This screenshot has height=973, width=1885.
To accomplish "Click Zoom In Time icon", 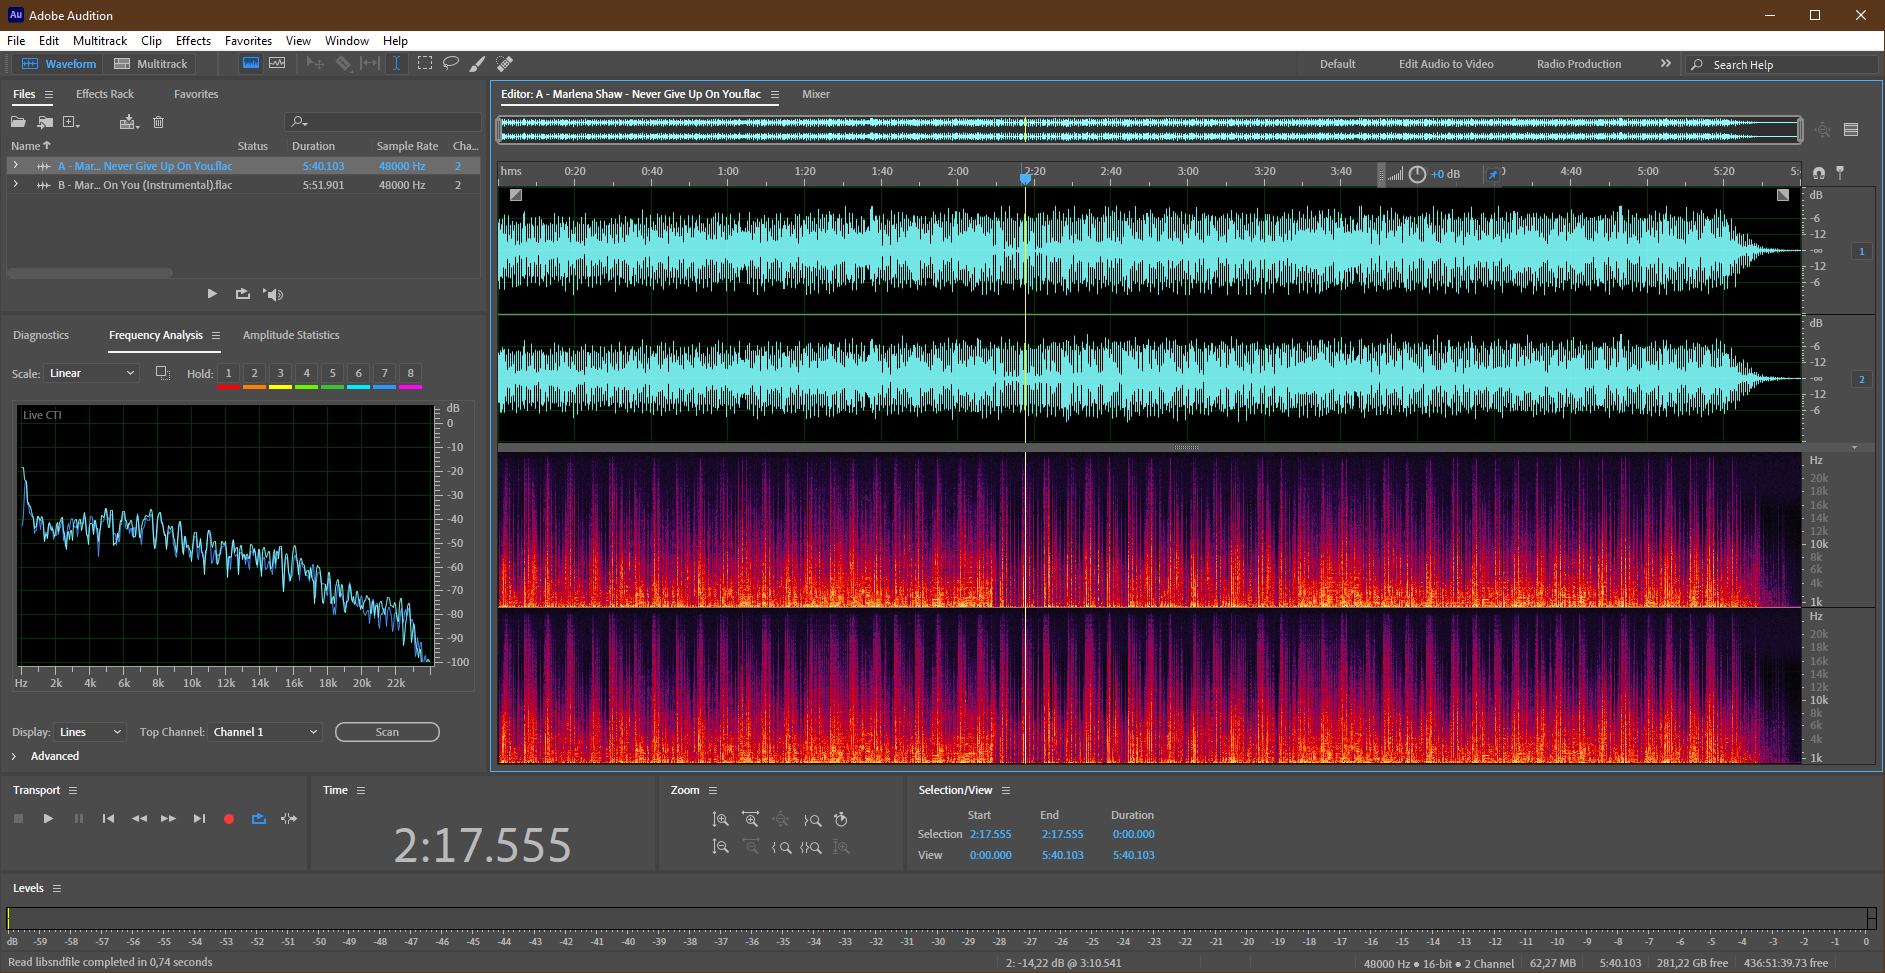I will (750, 820).
